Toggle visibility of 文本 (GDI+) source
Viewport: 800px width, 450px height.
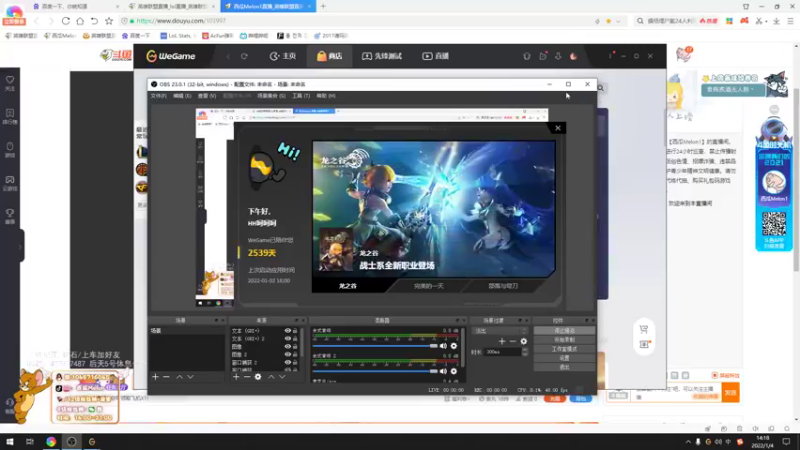288,331
